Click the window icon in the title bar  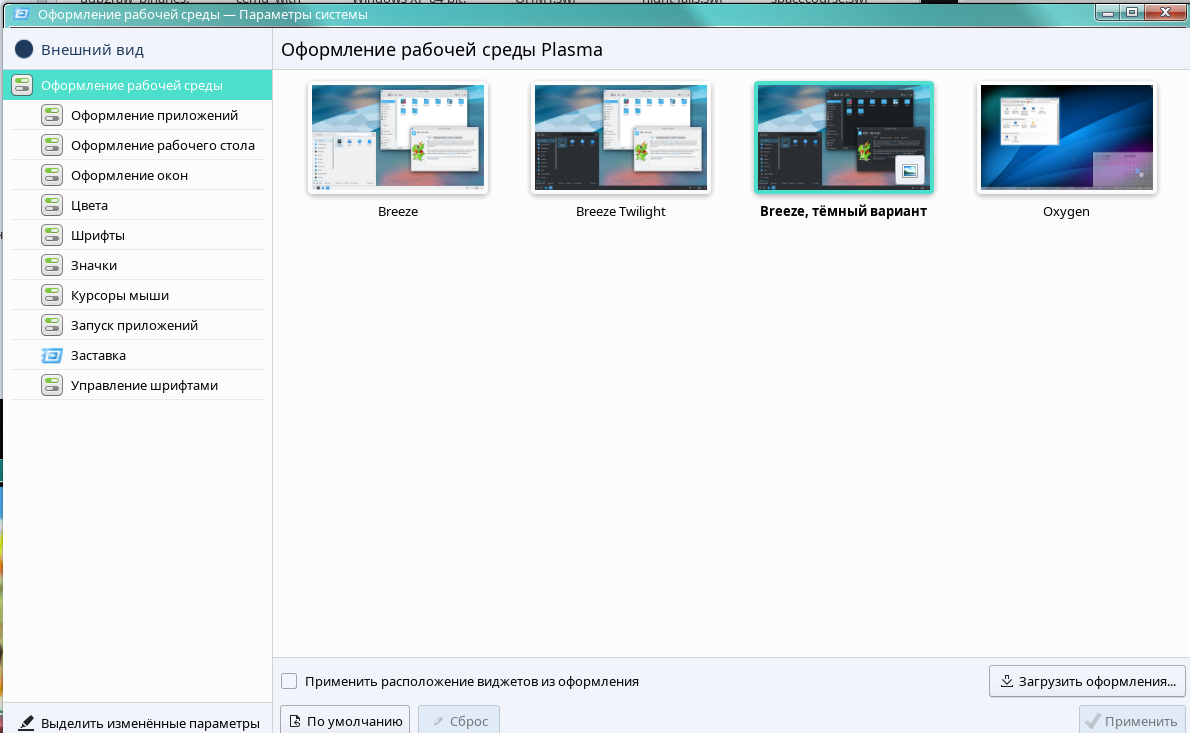21,14
